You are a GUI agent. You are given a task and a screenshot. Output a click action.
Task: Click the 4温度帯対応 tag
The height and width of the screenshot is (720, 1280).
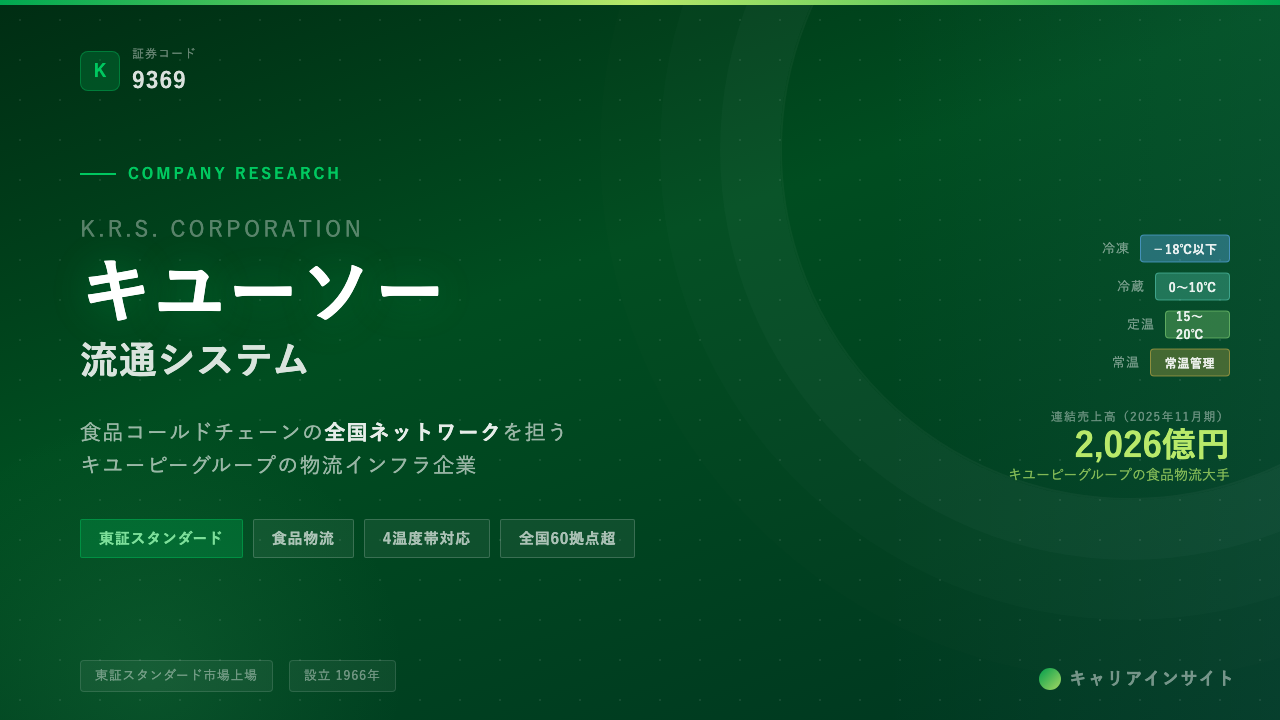click(427, 538)
